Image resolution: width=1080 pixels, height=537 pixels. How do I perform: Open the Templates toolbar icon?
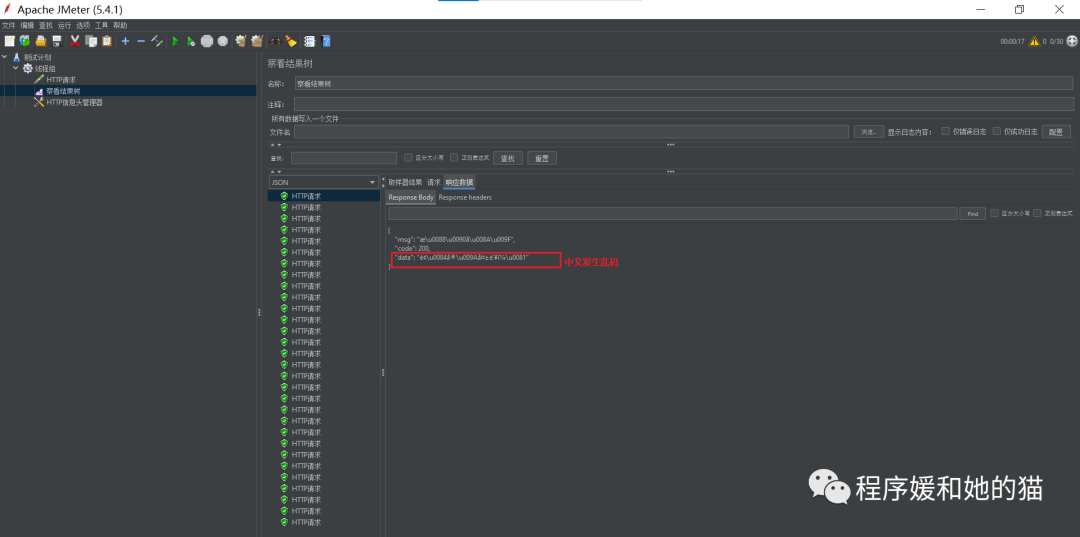(25, 41)
